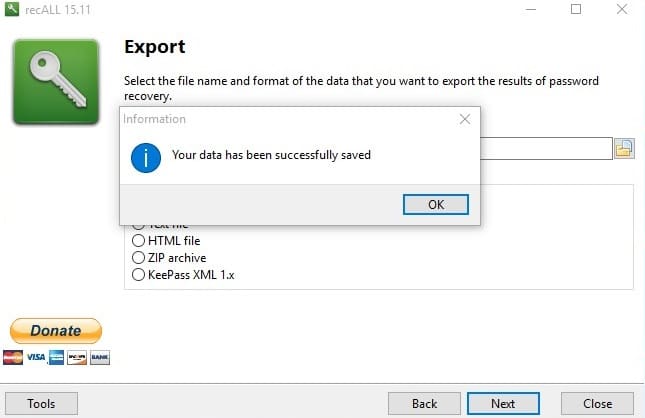Click the Close button at bottom right
Viewport: 645px width, 418px height.
598,403
